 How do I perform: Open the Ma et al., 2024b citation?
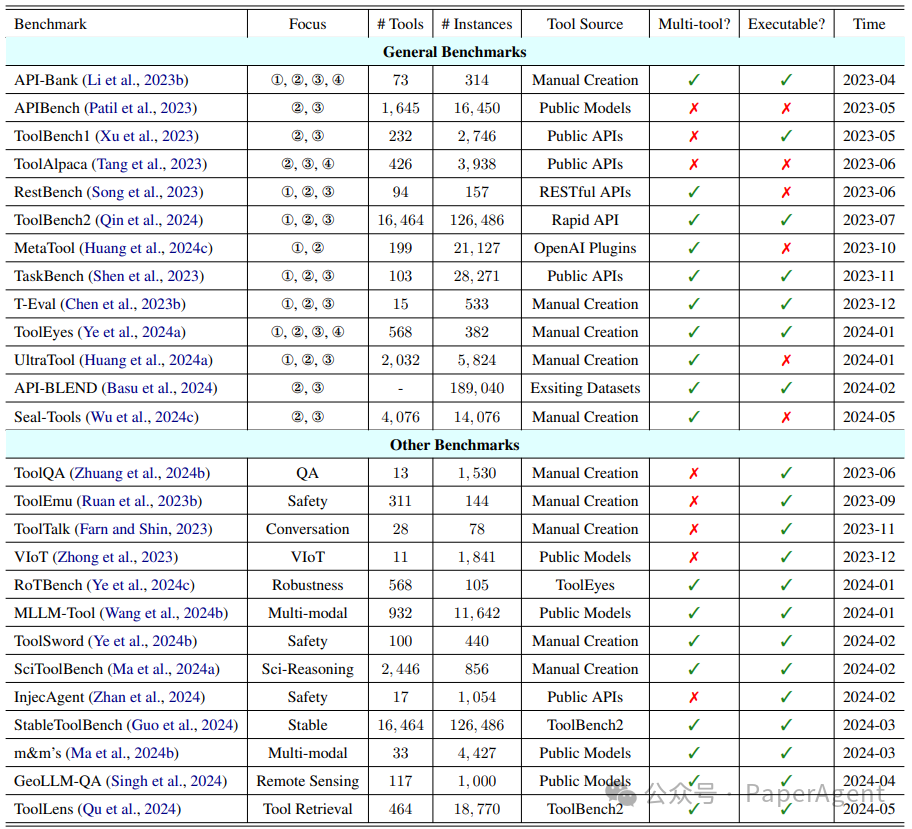124,753
